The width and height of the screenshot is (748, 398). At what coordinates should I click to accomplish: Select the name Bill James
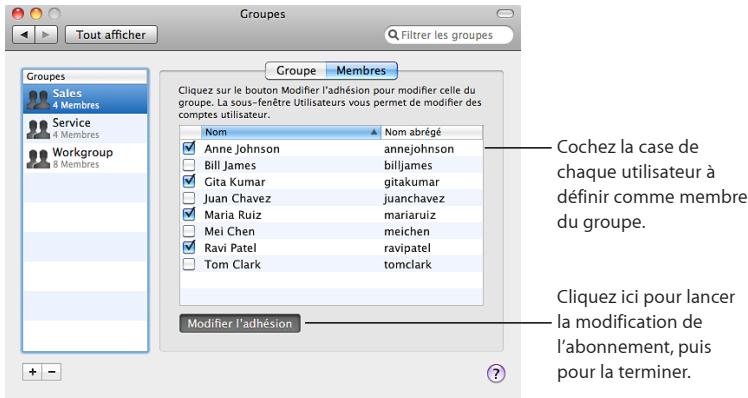point(230,166)
